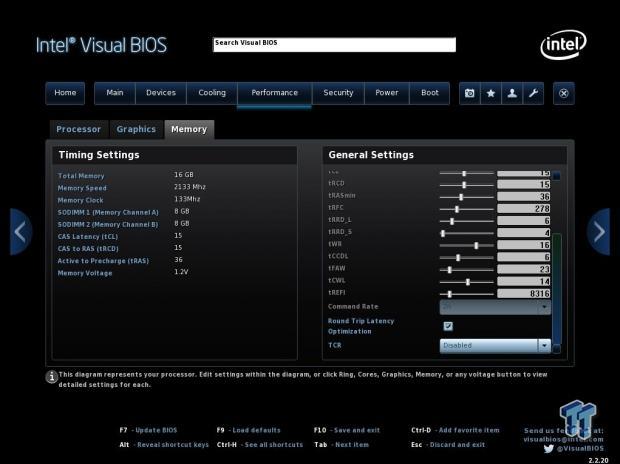Open advanced settings wrench icon
Image resolution: width=620 pixels, height=464 pixels.
[x=533, y=93]
